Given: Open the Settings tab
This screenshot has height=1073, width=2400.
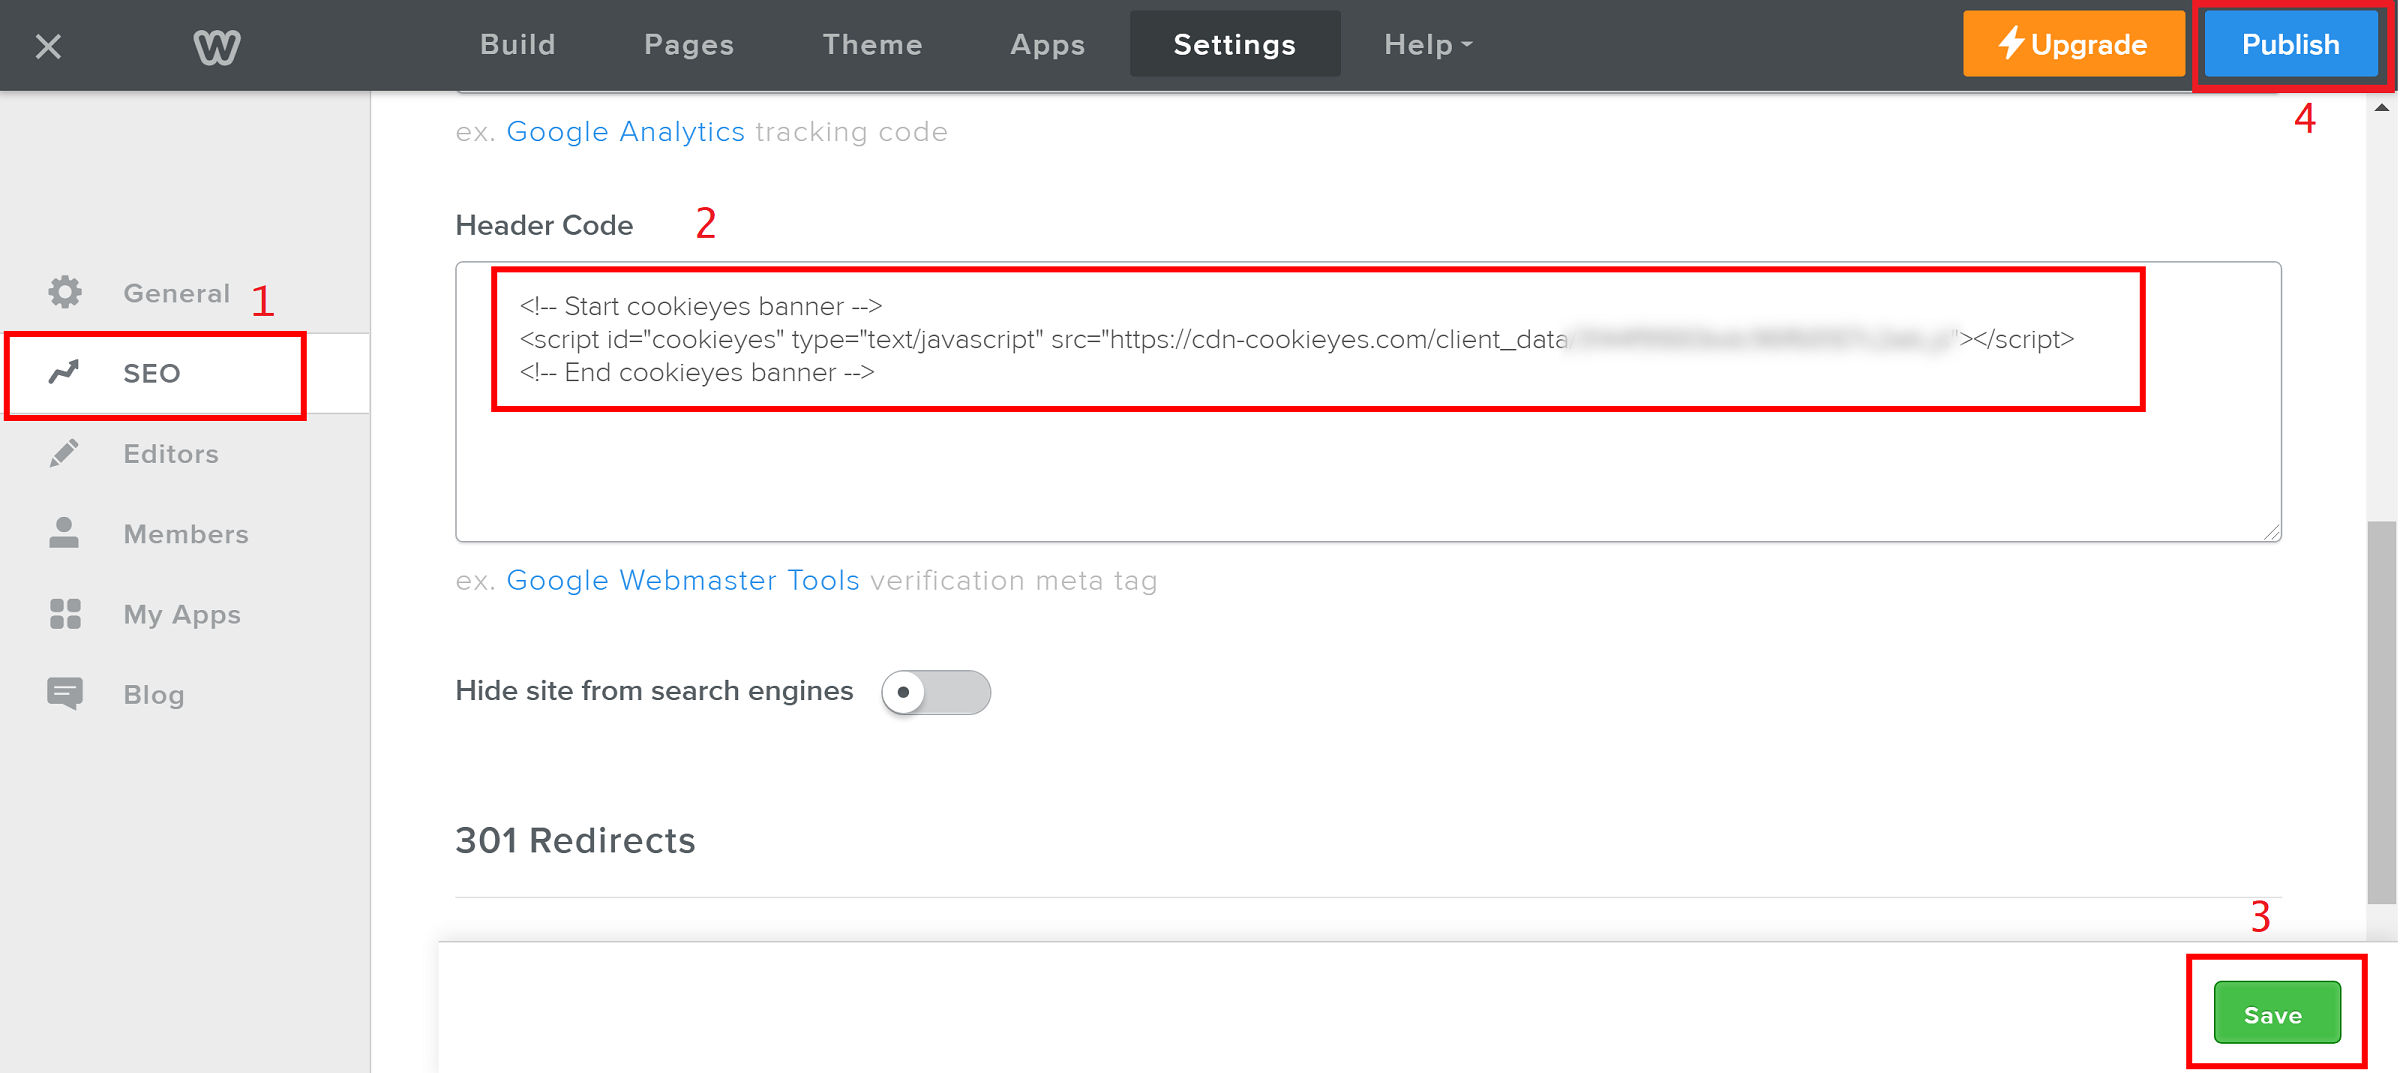Looking at the screenshot, I should coord(1235,45).
